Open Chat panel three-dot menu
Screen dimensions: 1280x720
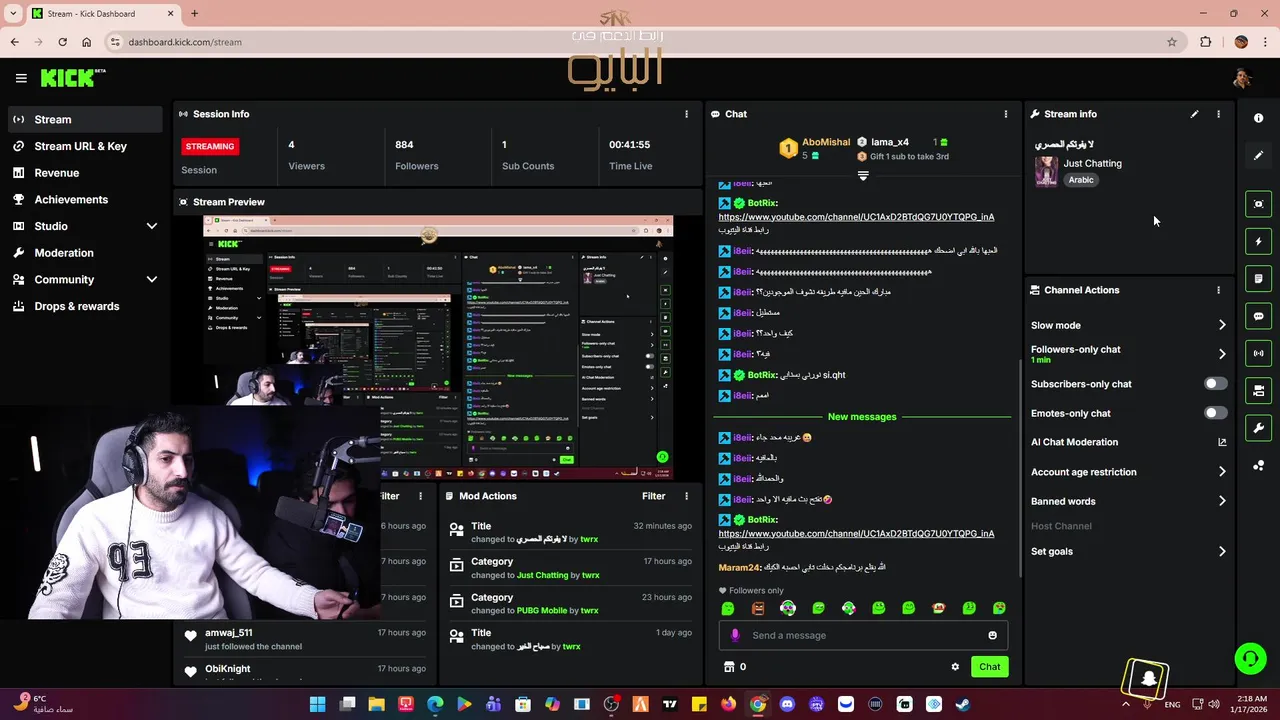[x=1006, y=114]
